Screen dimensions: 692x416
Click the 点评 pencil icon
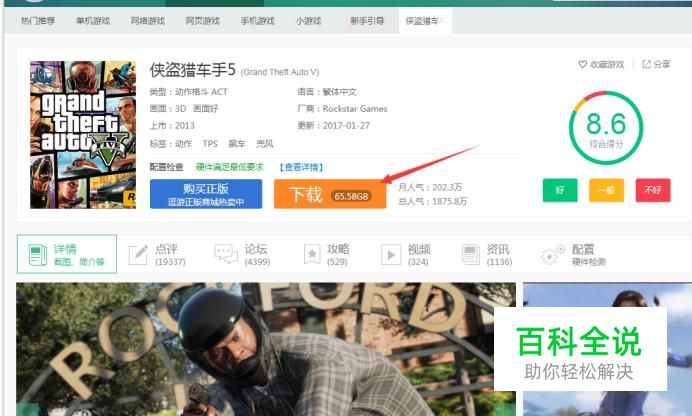[x=138, y=255]
